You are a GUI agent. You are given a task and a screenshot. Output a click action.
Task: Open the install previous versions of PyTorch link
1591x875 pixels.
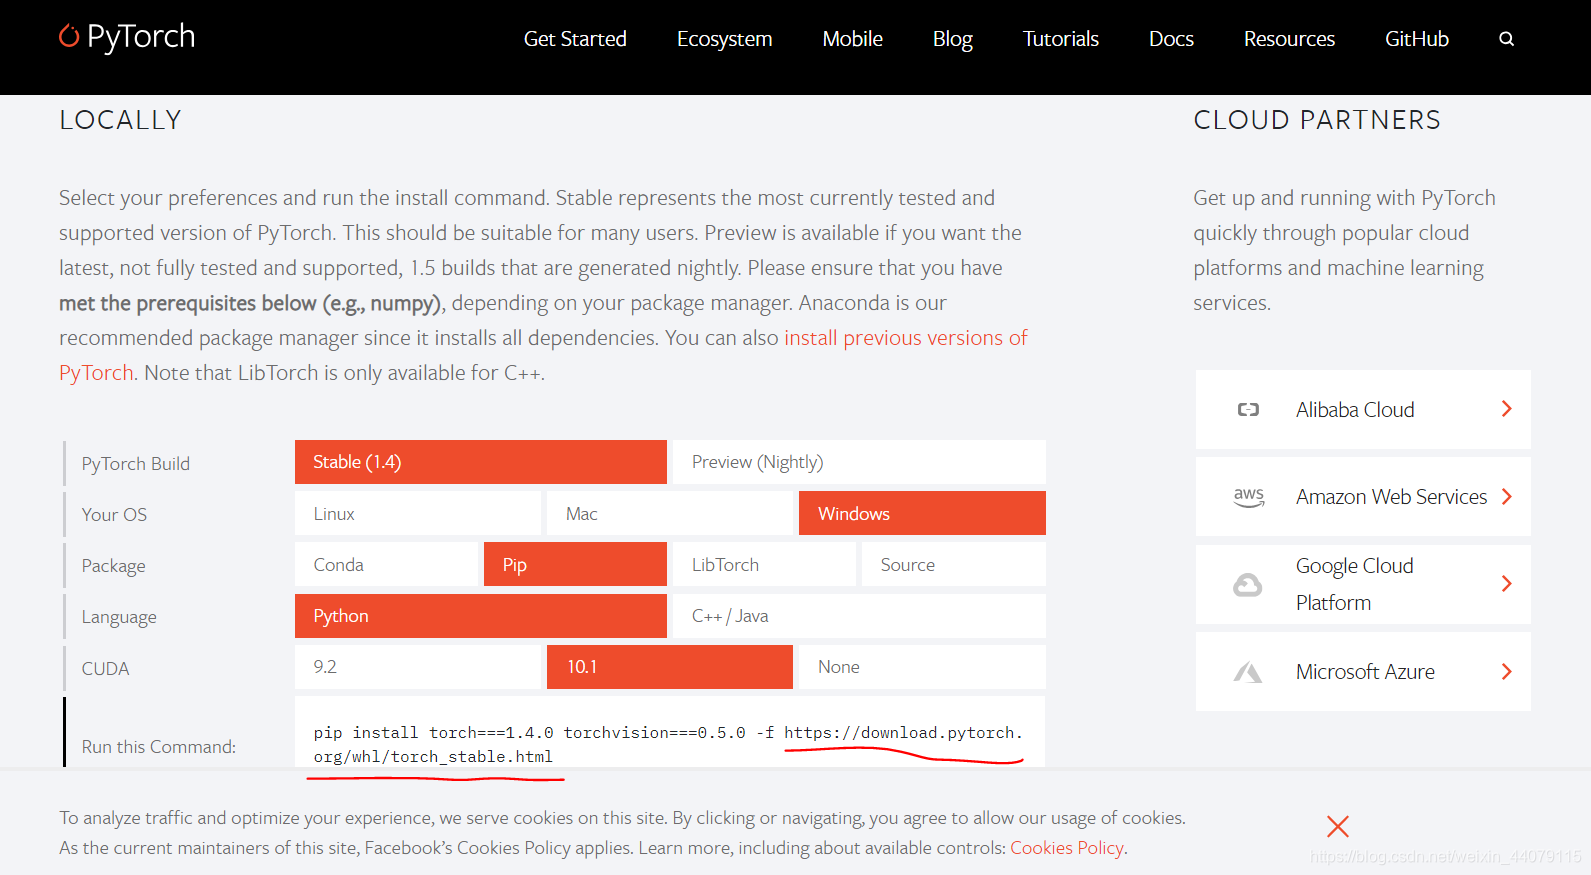(x=905, y=338)
